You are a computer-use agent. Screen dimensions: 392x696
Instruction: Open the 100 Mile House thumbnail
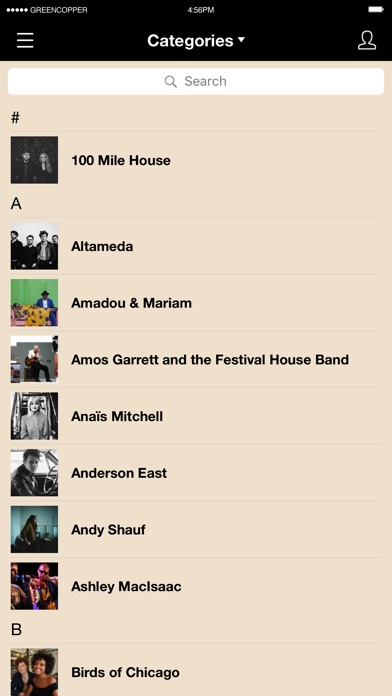pyautogui.click(x=34, y=160)
